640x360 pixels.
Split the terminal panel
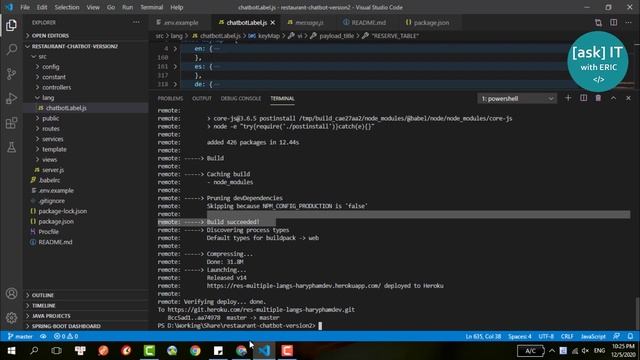tap(583, 98)
